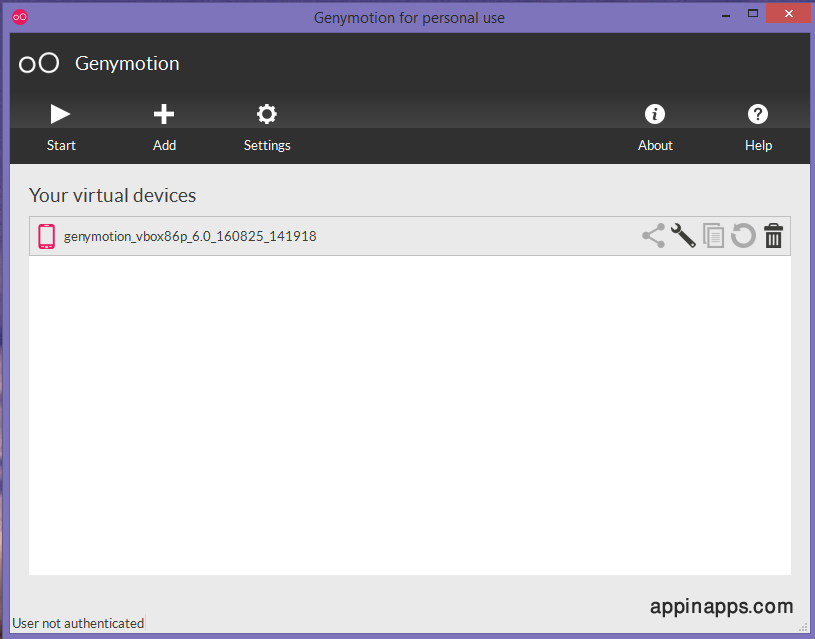Add a new virtual device
815x639 pixels.
(164, 127)
